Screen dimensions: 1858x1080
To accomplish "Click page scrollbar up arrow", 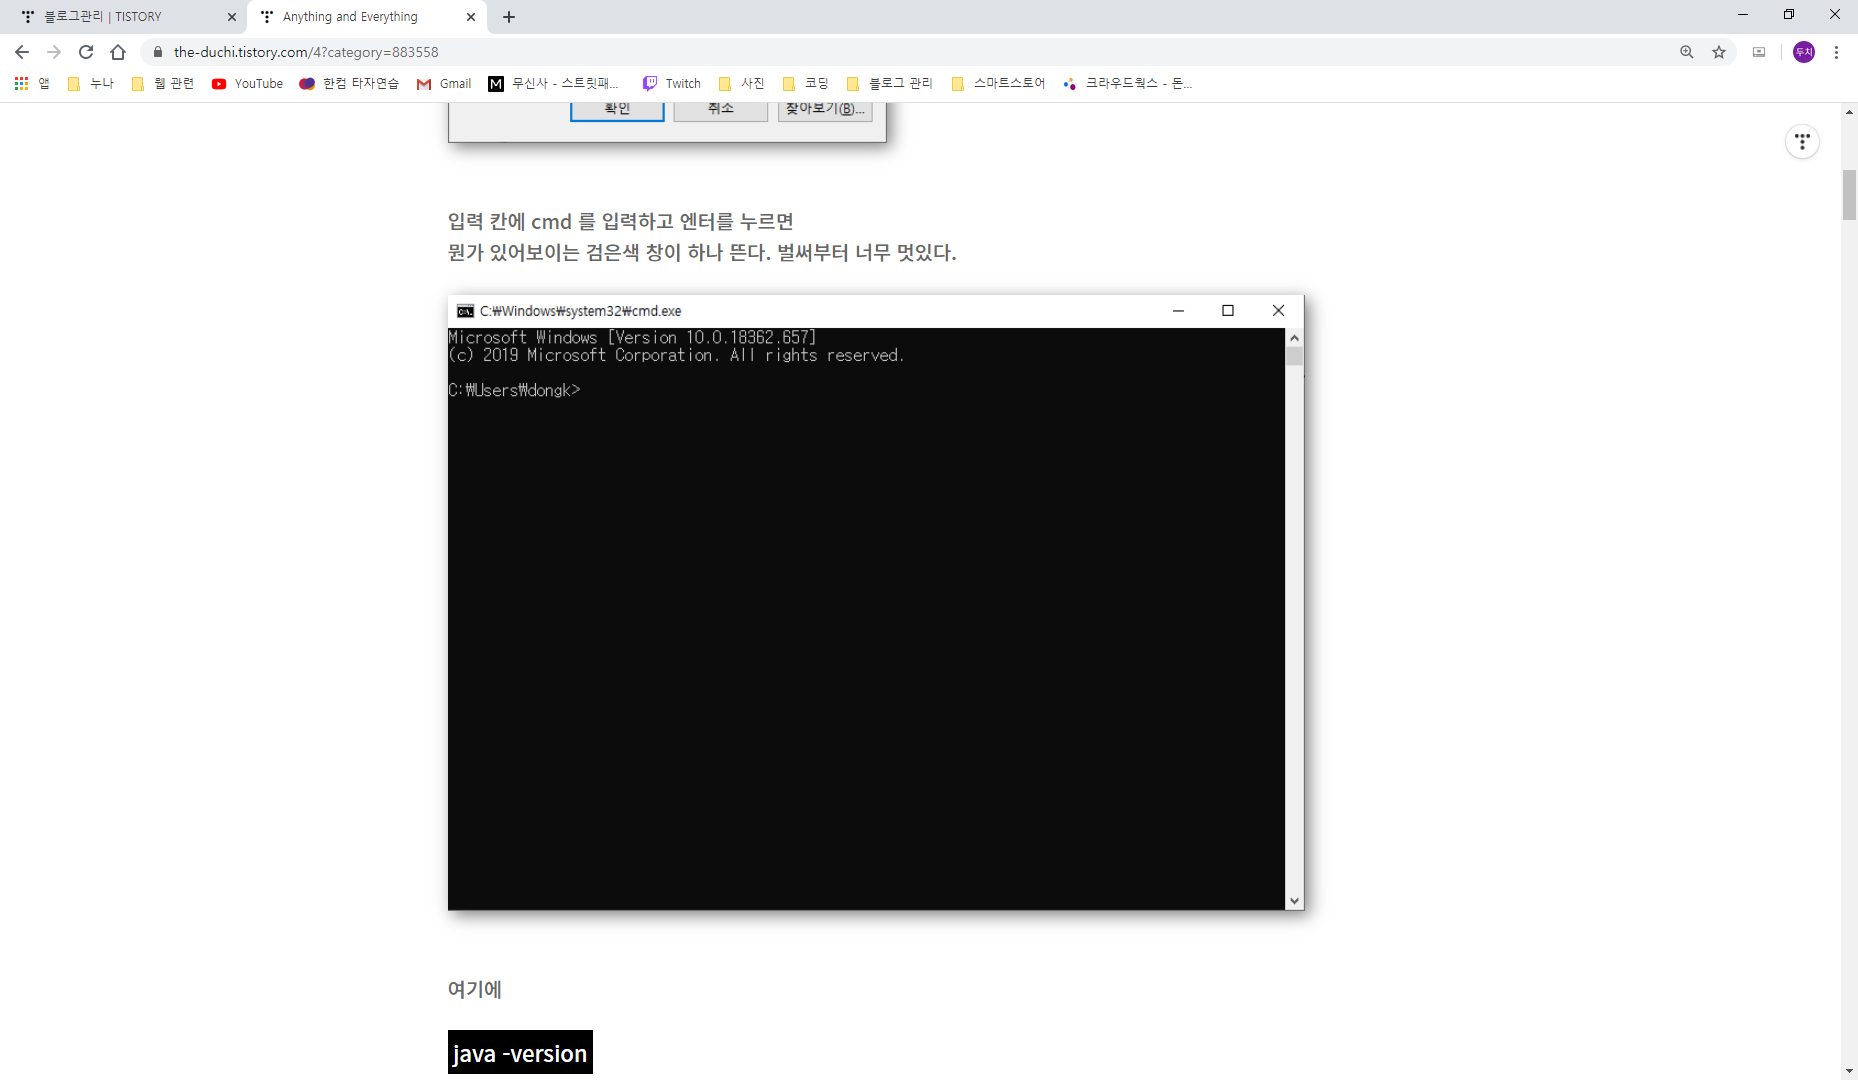I will pos(1849,111).
